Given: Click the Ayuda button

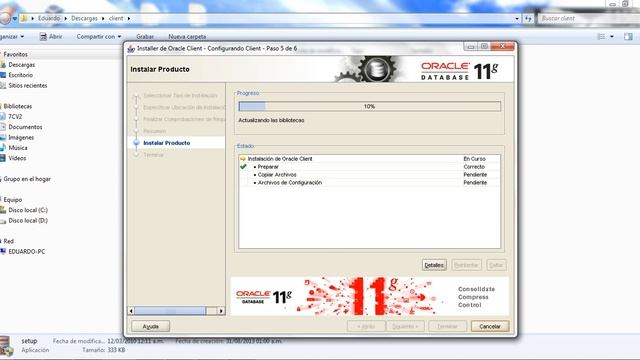Looking at the screenshot, I should pos(151,326).
